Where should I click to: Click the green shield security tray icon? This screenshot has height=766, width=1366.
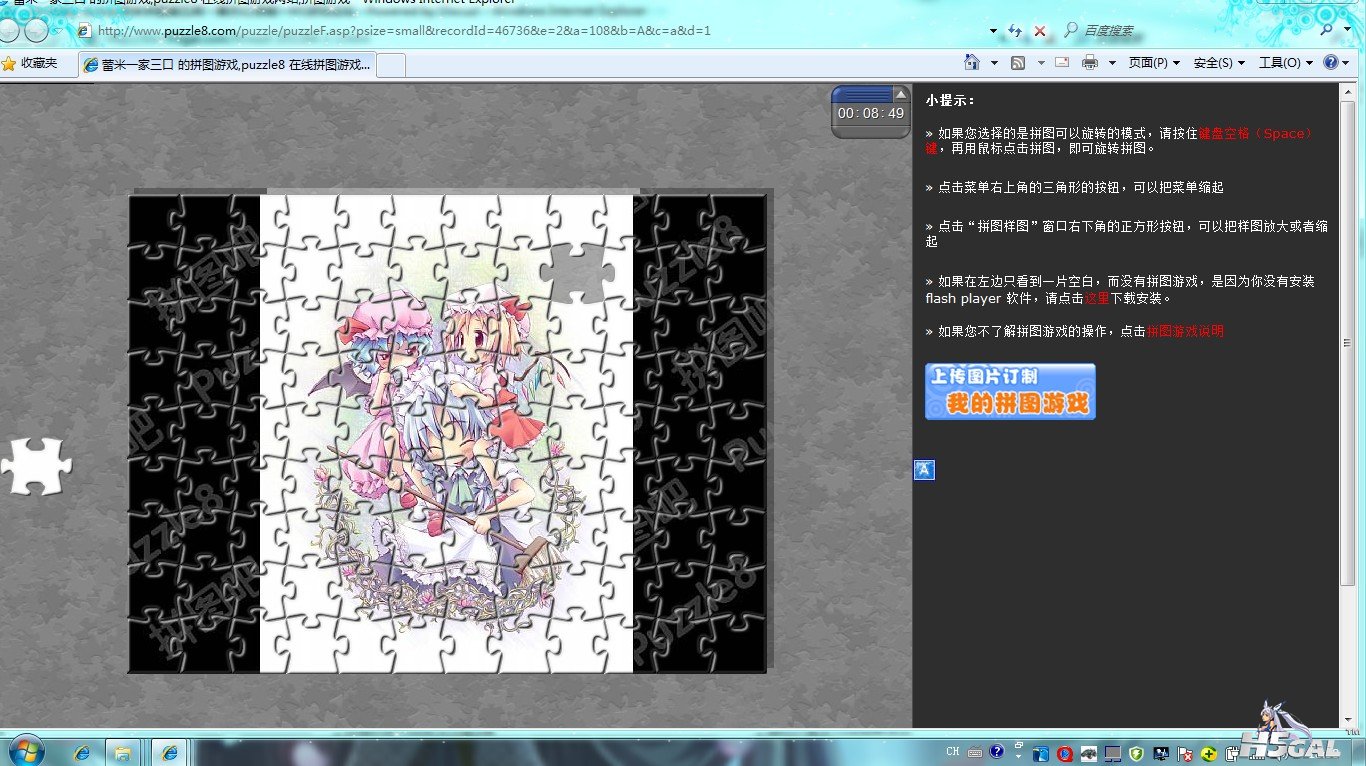1137,754
